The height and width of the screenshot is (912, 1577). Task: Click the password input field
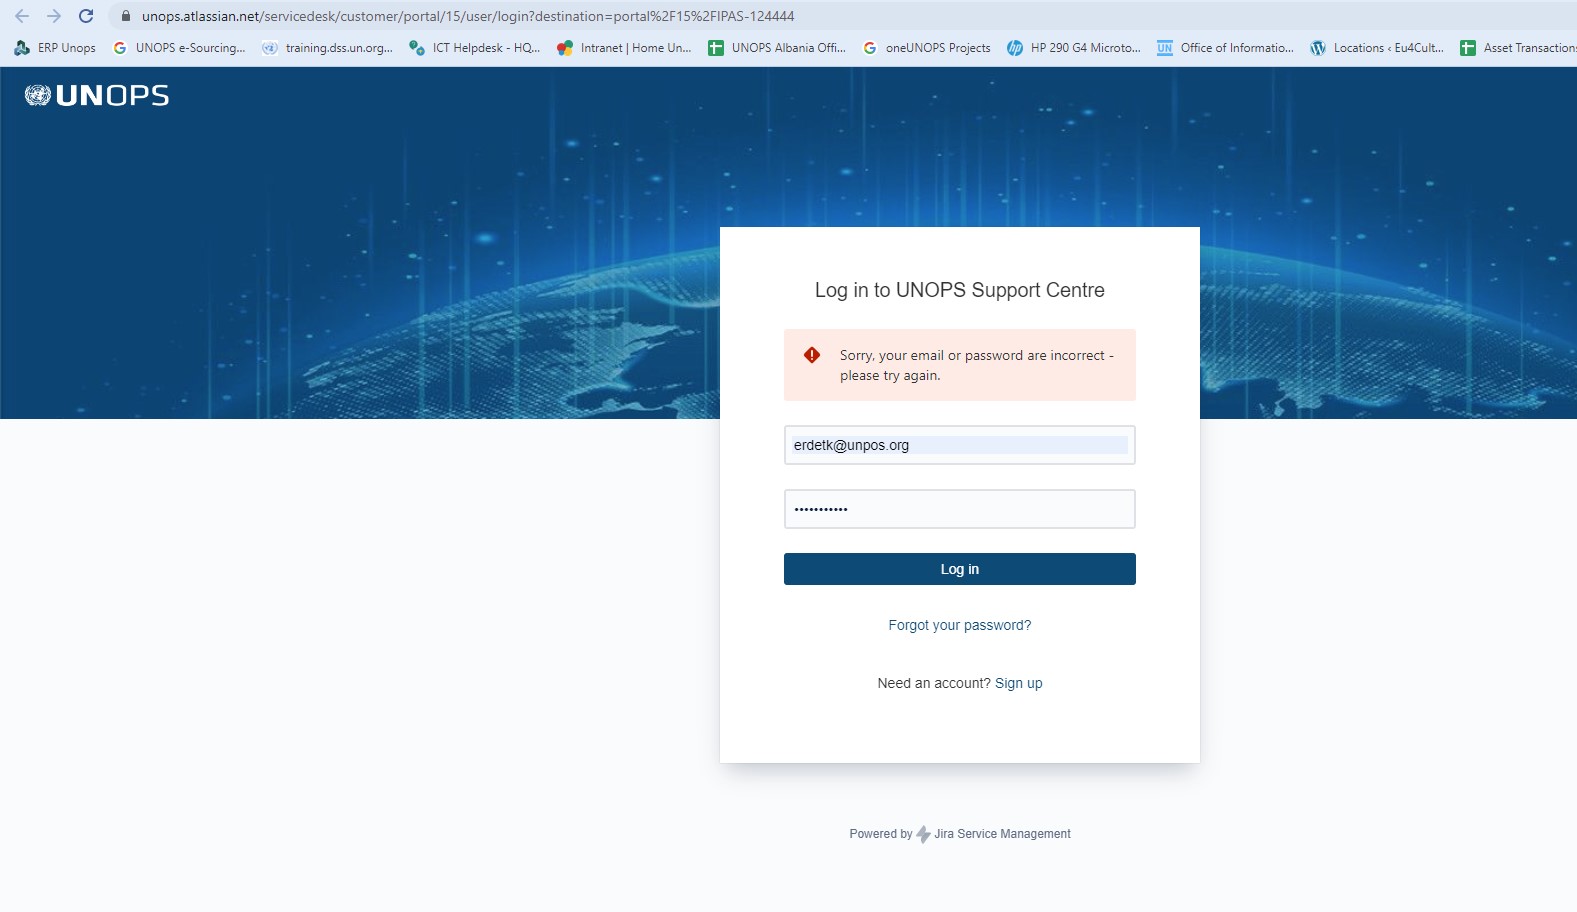959,509
